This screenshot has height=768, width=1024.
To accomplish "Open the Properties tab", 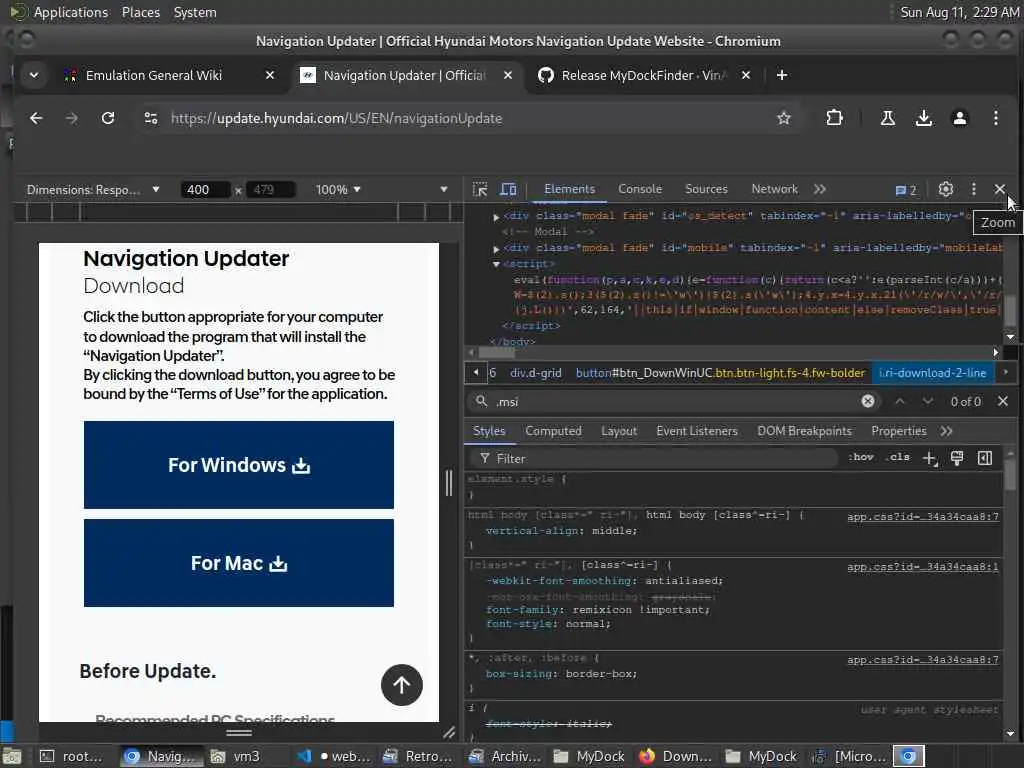I will coord(899,431).
